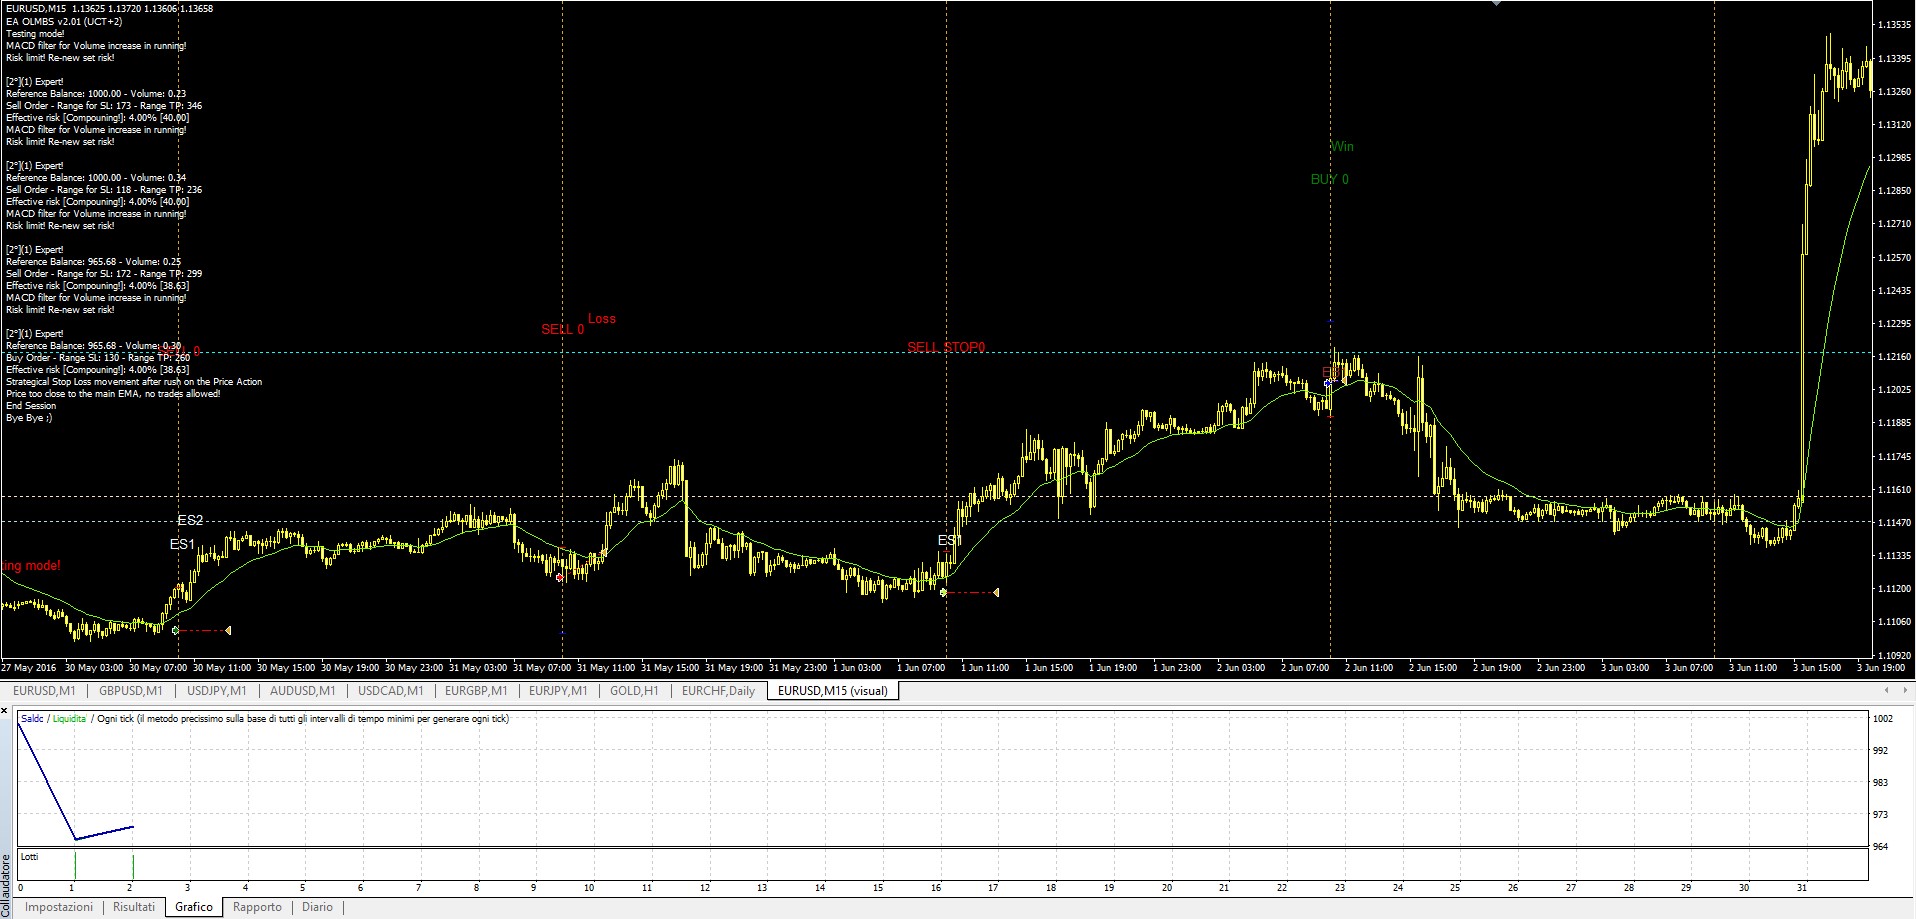This screenshot has height=919, width=1916.
Task: Open the USDJPY,M1 chart tab
Action: click(217, 690)
